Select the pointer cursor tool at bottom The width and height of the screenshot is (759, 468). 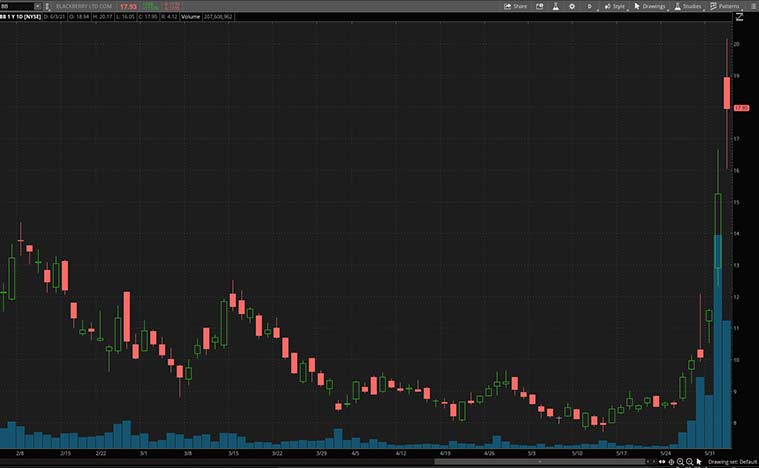pyautogui.click(x=700, y=461)
